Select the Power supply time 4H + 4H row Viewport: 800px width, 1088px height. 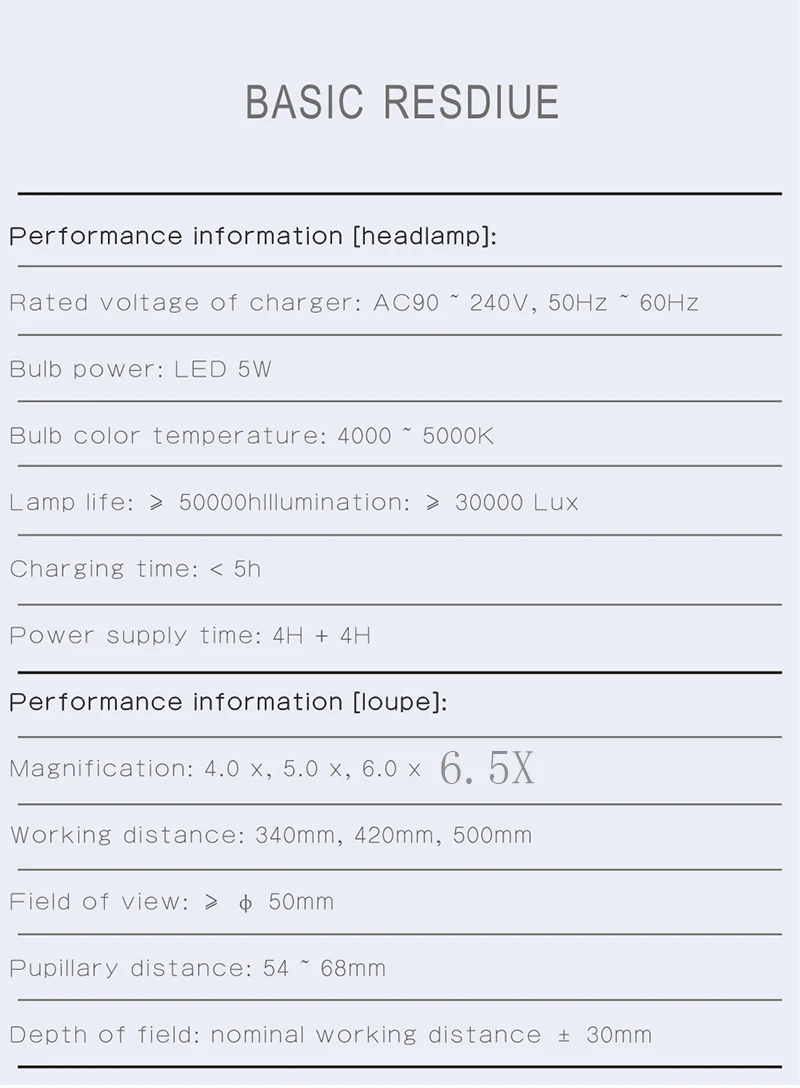[x=190, y=636]
